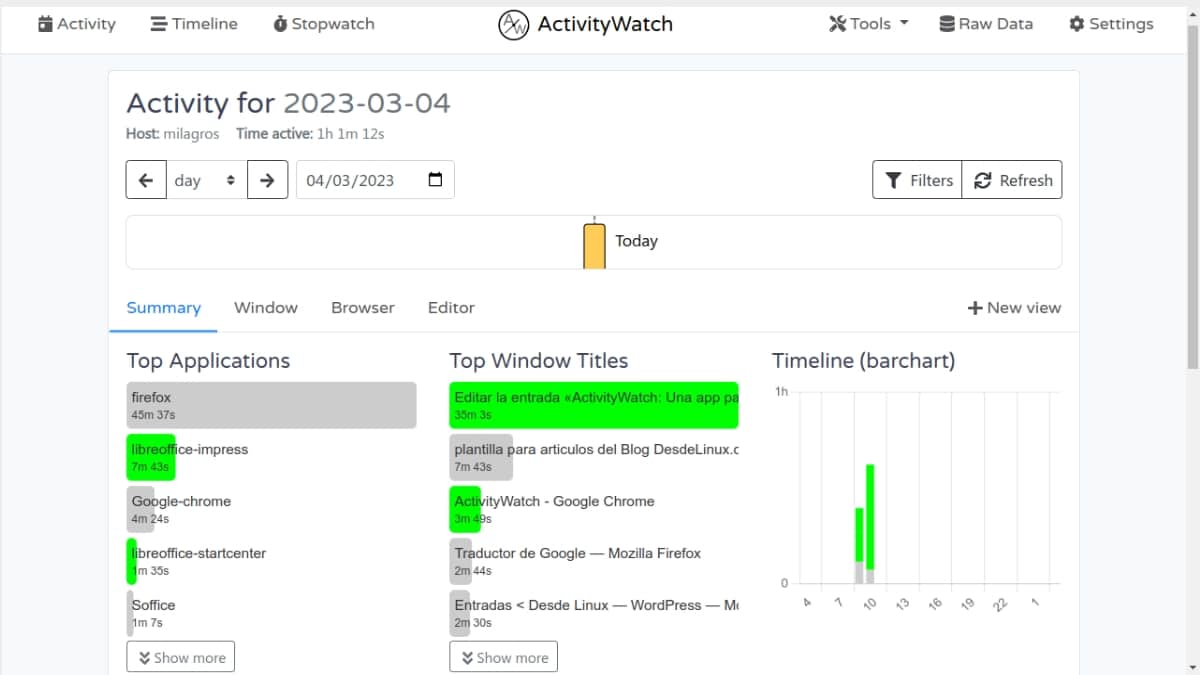The height and width of the screenshot is (675, 1200).
Task: Select the firefox application bar
Action: (271, 405)
